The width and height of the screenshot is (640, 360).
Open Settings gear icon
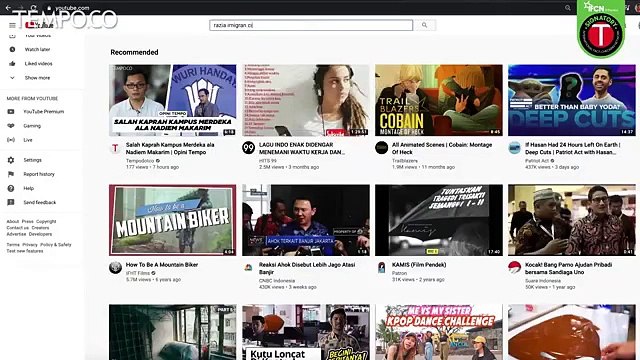(x=11, y=160)
